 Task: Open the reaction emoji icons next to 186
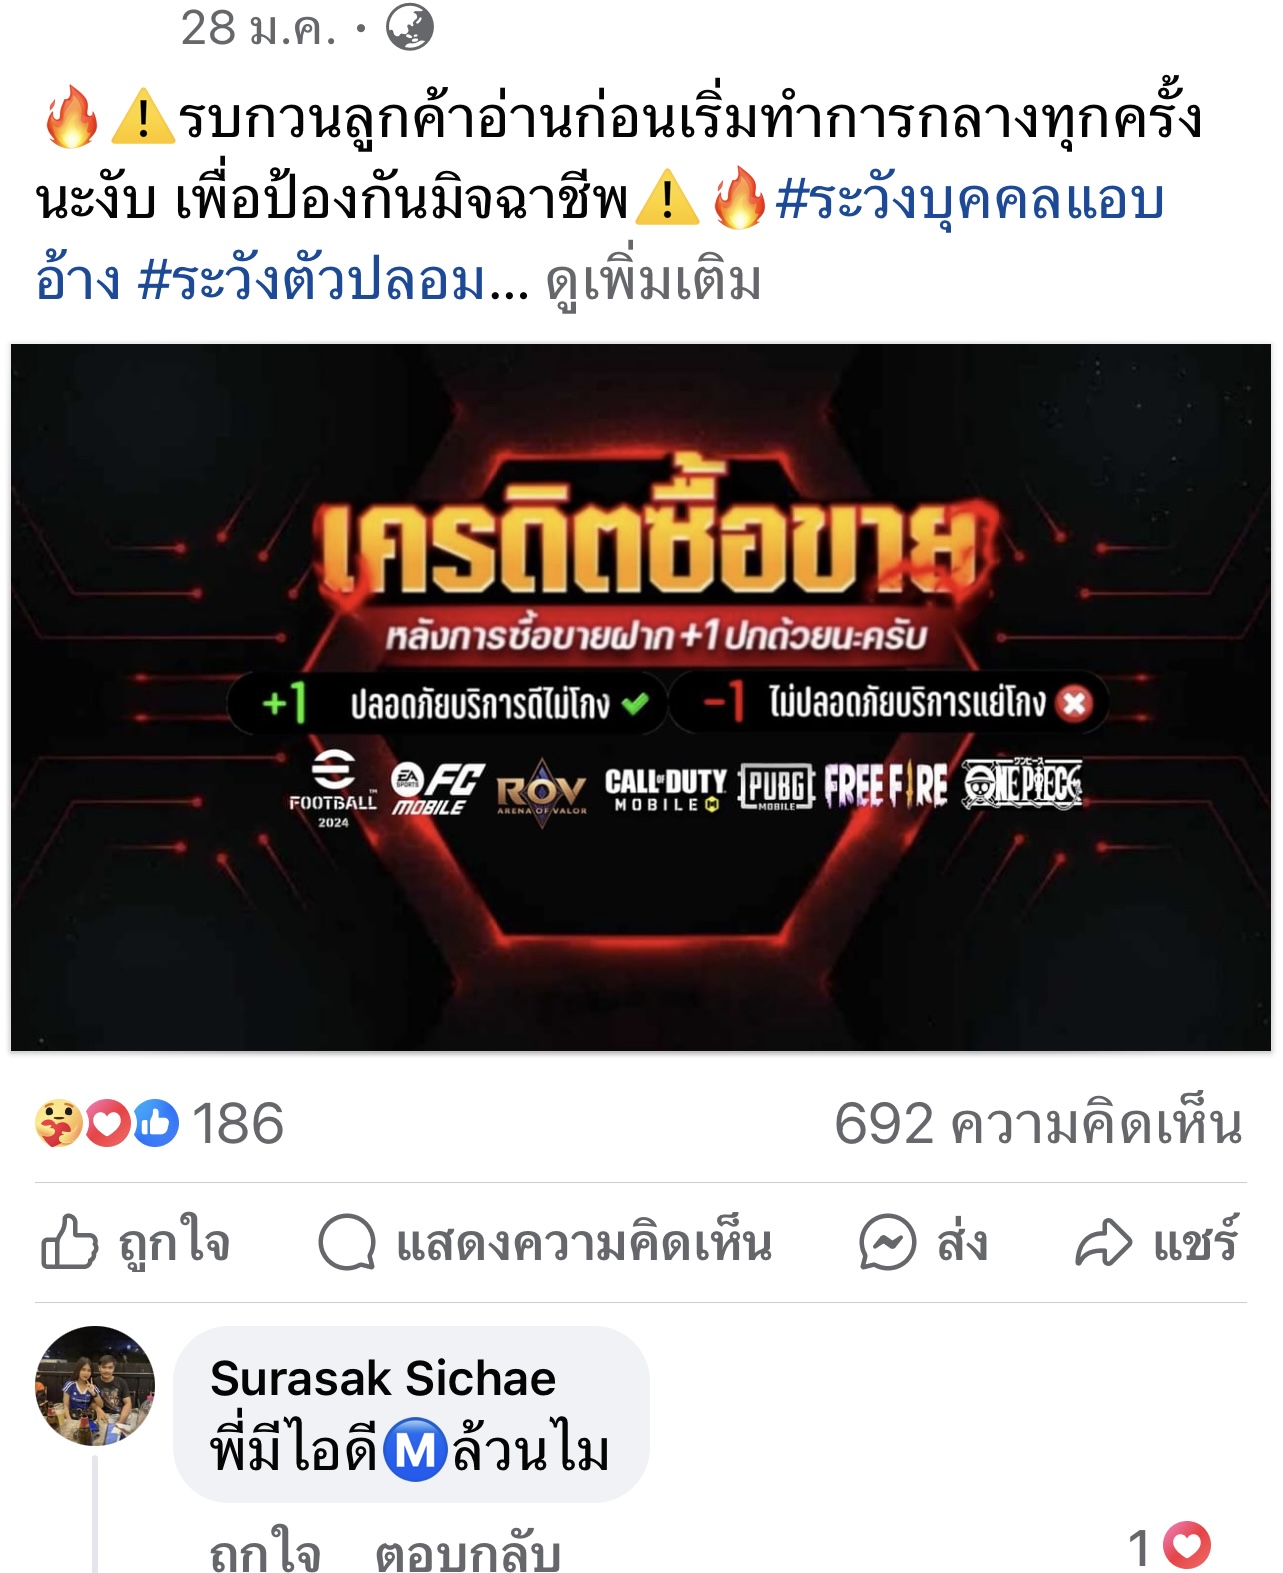(x=107, y=1123)
